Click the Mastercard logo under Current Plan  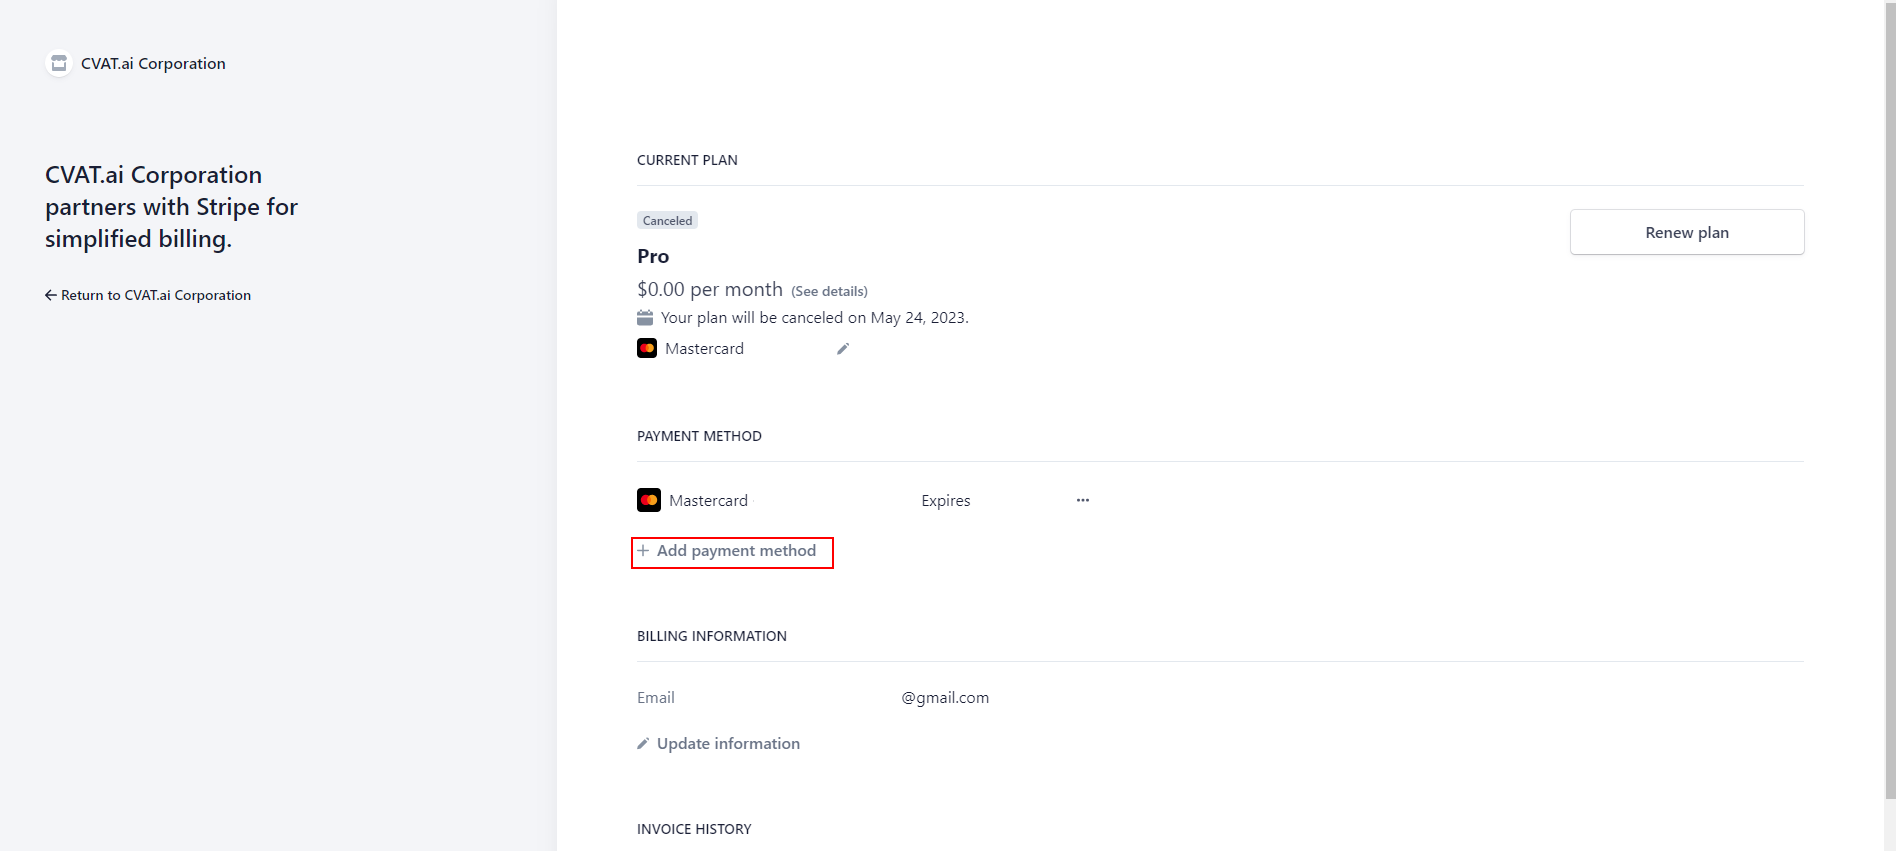tap(647, 349)
